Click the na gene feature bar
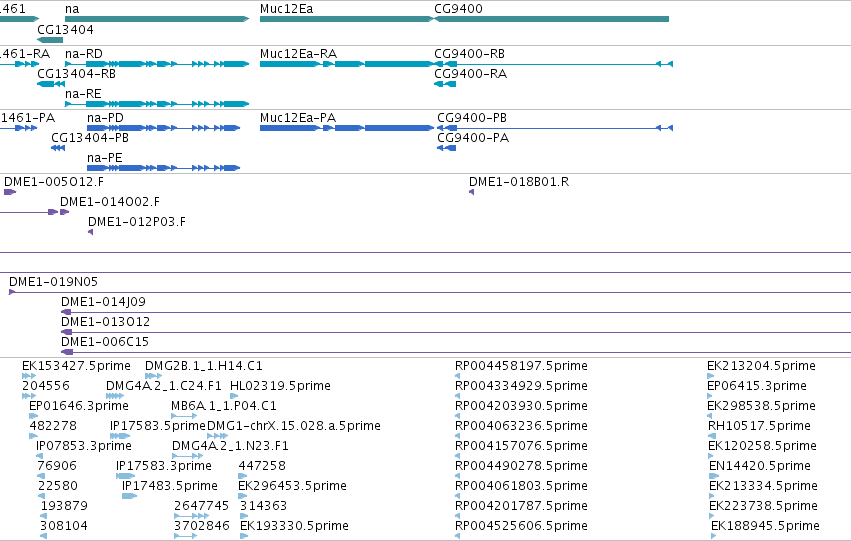 click(x=157, y=19)
